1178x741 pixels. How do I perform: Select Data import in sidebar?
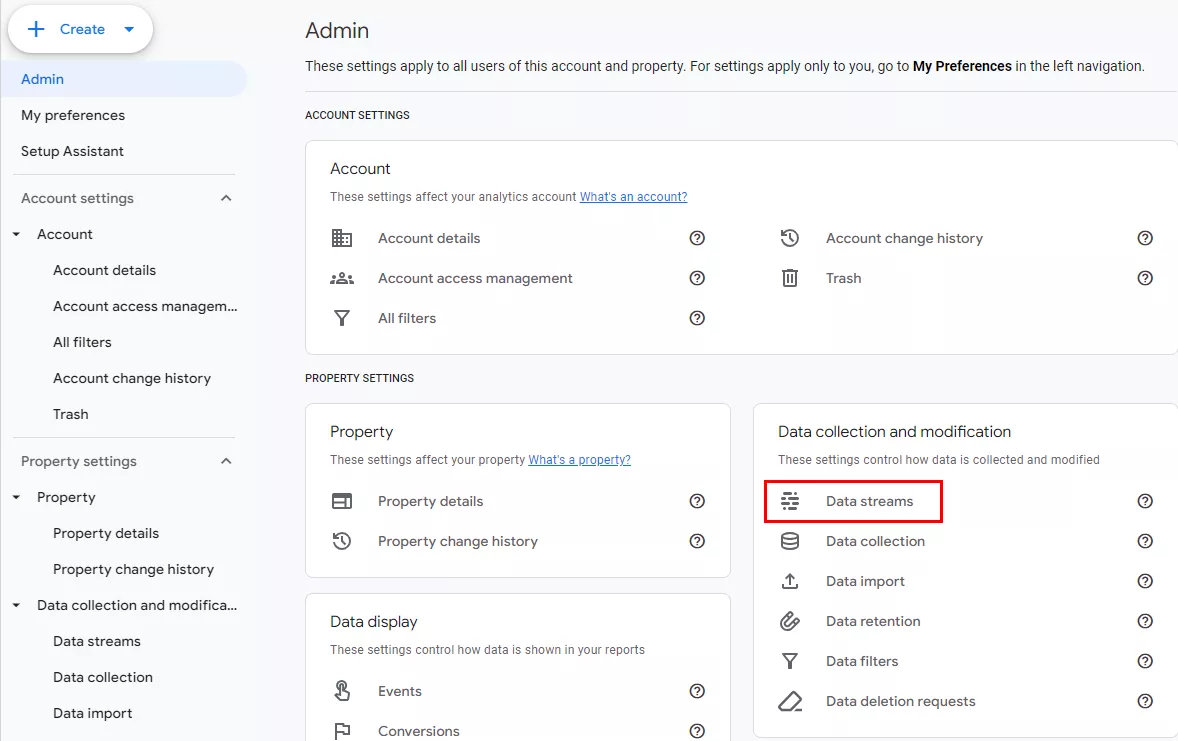tap(92, 714)
